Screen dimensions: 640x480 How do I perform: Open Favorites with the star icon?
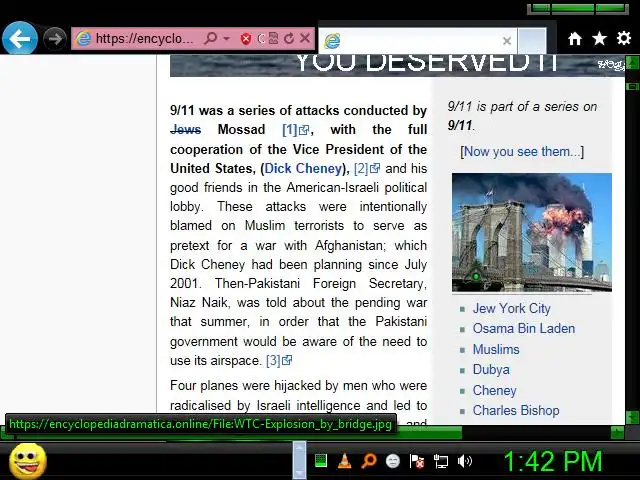599,39
